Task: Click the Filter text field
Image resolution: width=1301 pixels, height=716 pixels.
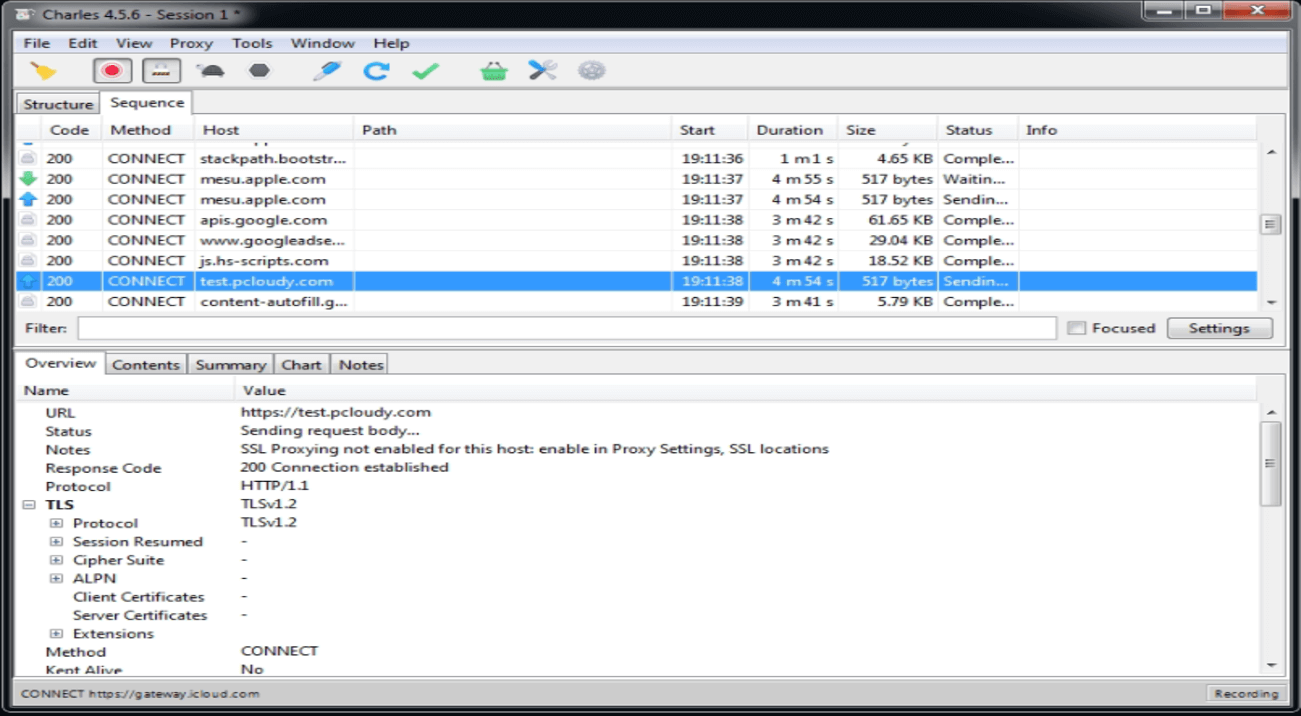Action: 566,328
